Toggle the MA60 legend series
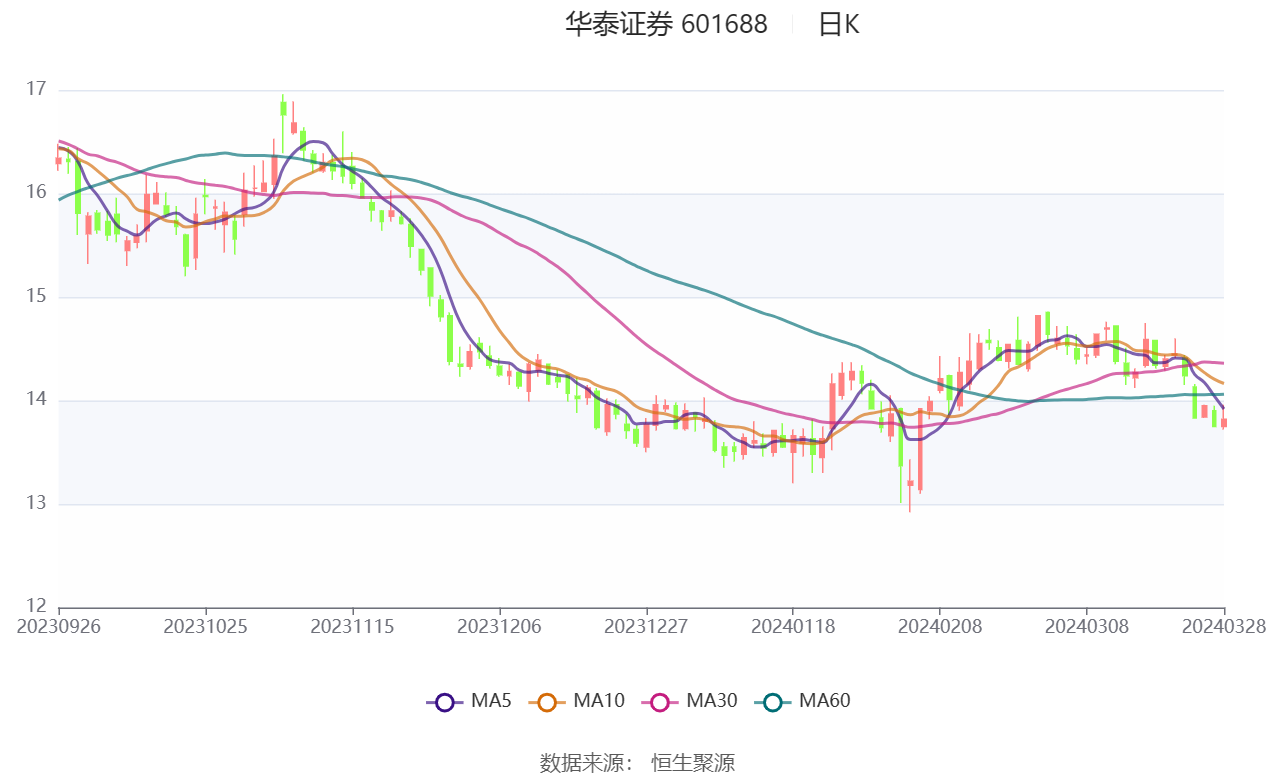This screenshot has height=775, width=1275. pos(802,701)
